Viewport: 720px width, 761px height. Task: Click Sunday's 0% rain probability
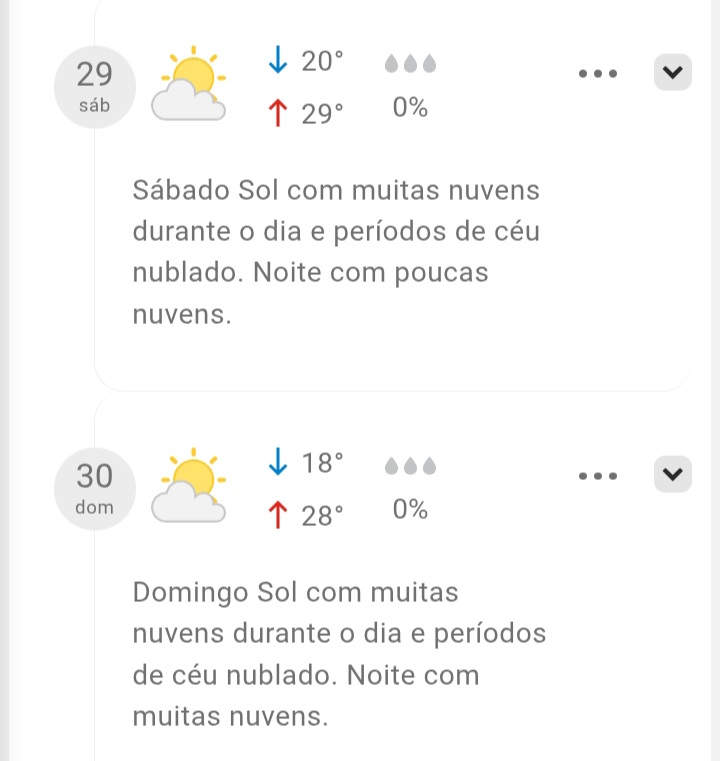click(x=410, y=510)
